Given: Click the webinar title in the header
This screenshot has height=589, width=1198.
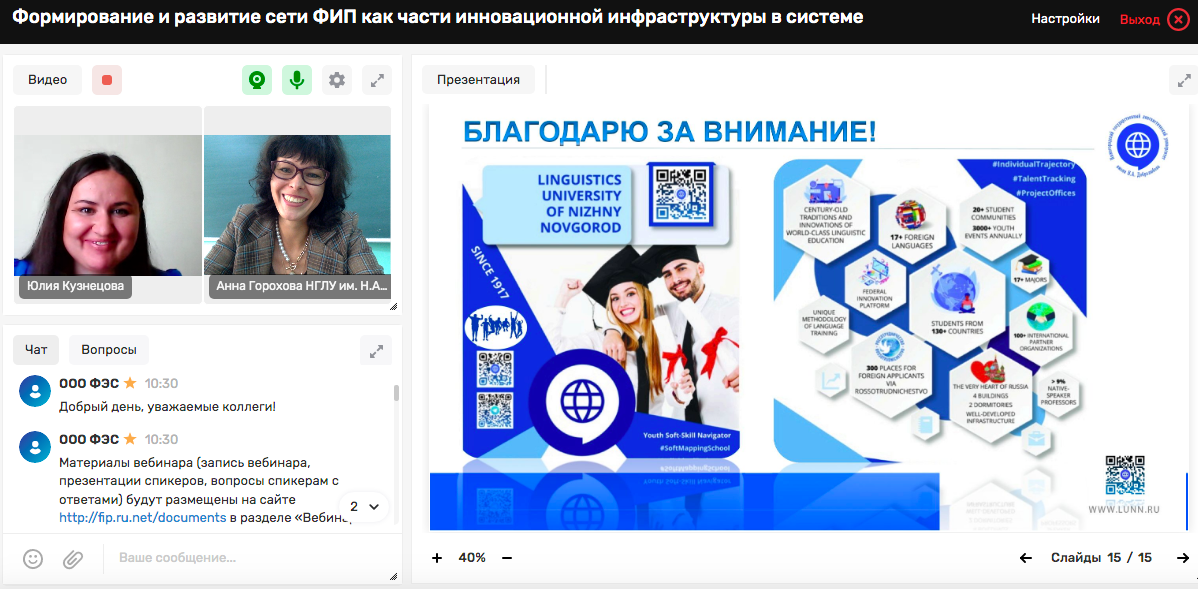Looking at the screenshot, I should click(x=438, y=18).
